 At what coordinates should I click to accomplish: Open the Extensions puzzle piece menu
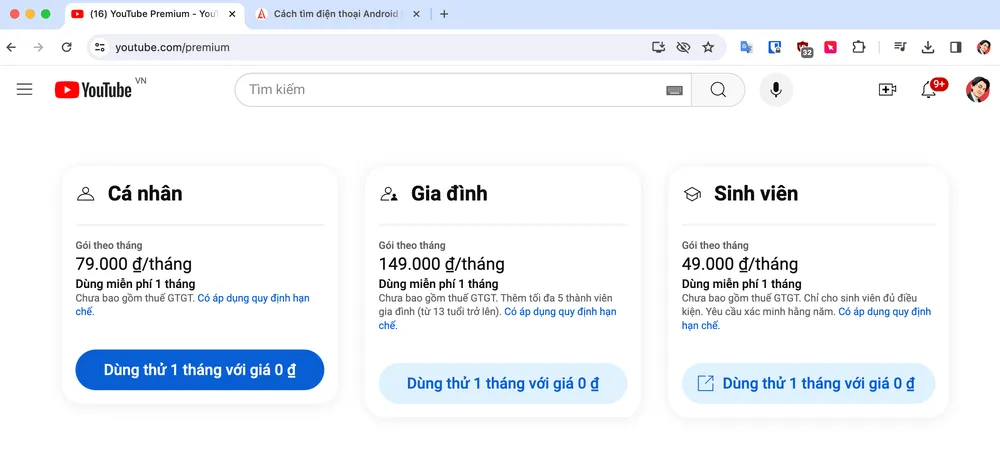[x=859, y=47]
